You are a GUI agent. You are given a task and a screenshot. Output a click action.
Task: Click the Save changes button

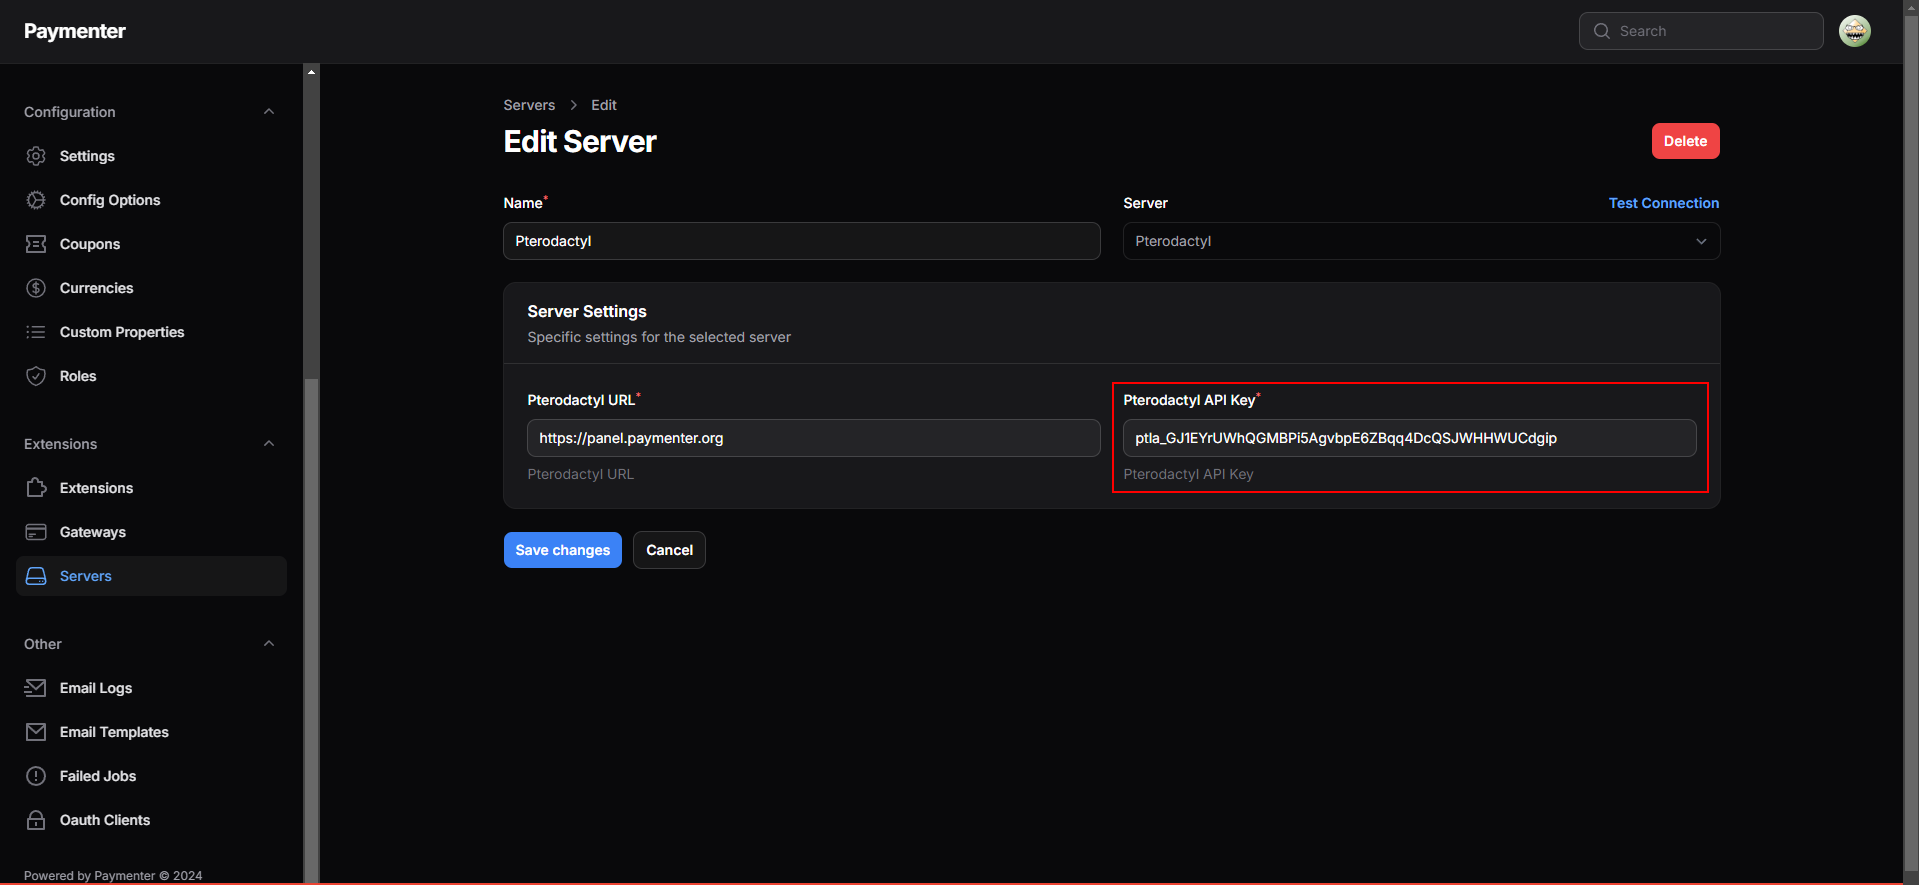coord(562,550)
